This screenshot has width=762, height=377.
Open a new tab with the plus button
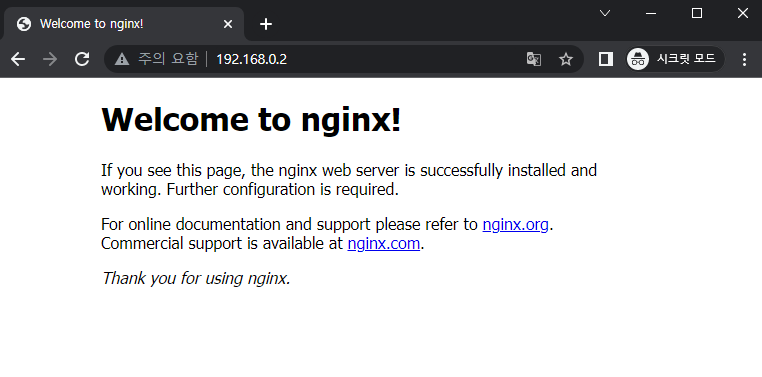tap(266, 24)
